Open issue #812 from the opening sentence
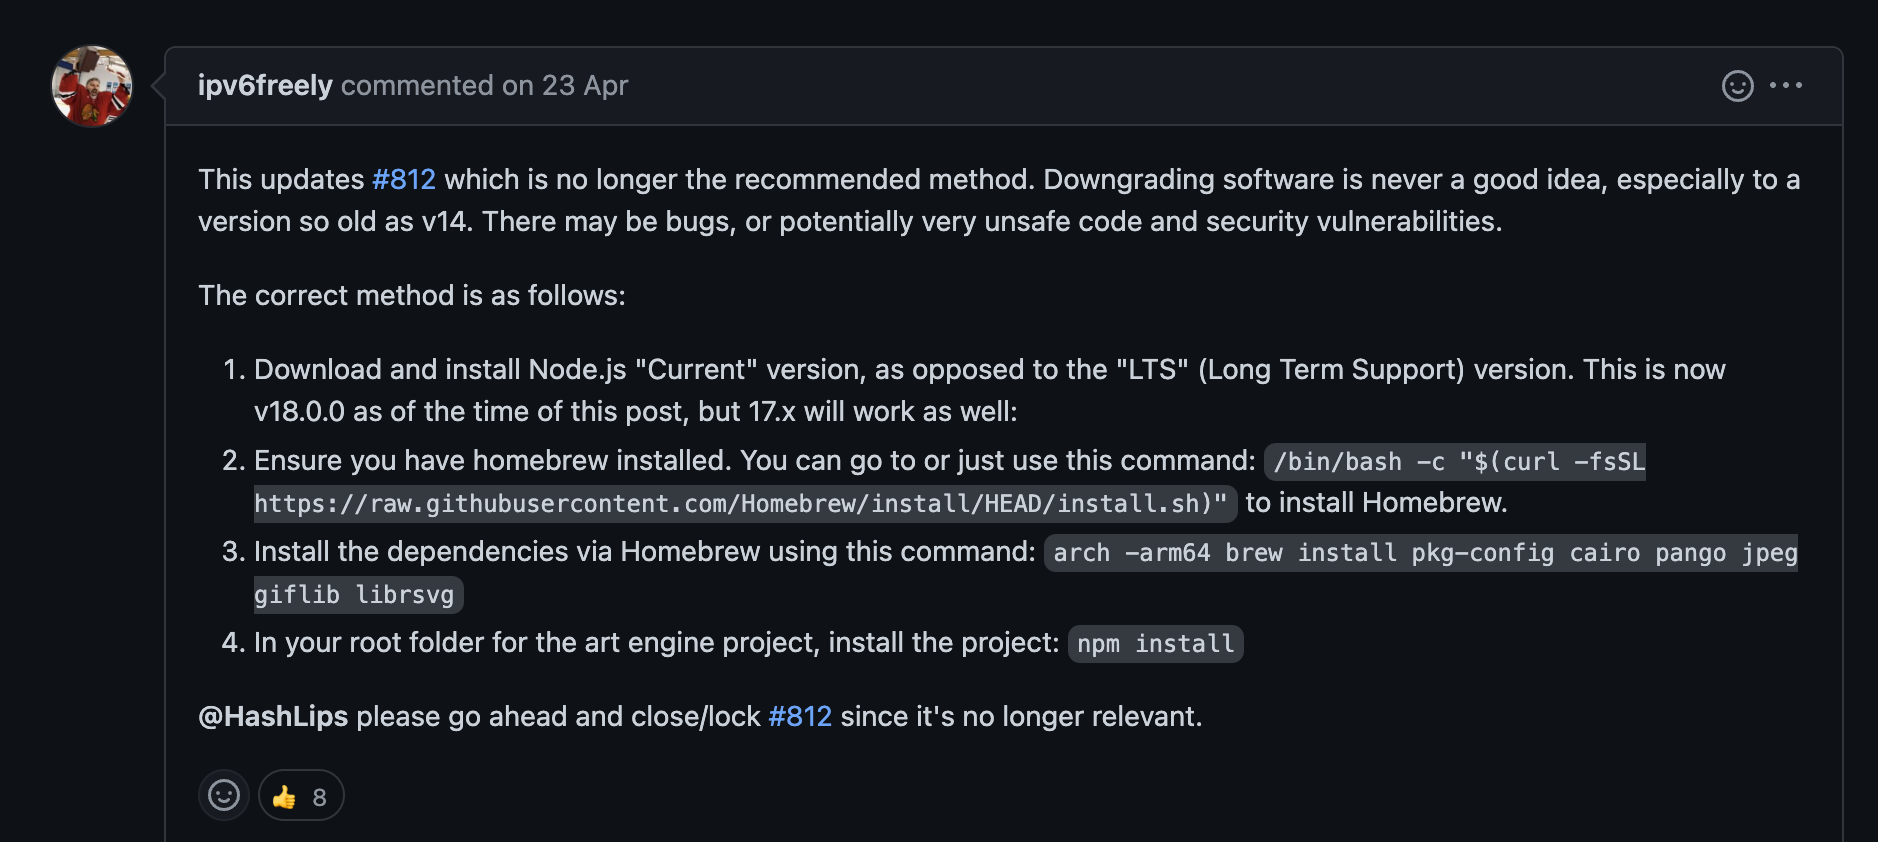Image resolution: width=1878 pixels, height=842 pixels. 402,179
